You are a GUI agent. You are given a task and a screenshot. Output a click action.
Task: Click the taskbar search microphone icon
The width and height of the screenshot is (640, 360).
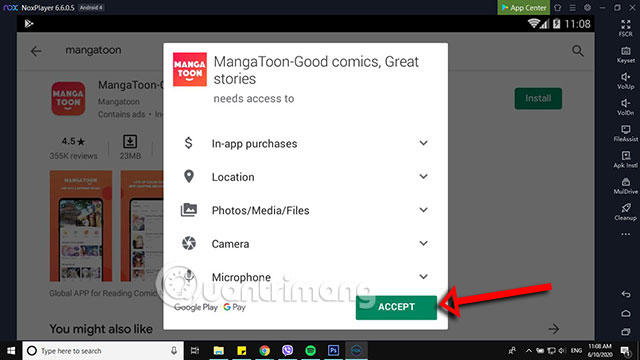(174, 351)
